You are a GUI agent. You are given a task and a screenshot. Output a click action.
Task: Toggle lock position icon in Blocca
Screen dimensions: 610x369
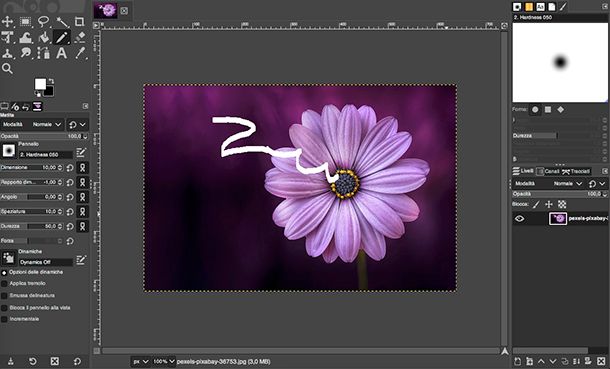coord(549,204)
